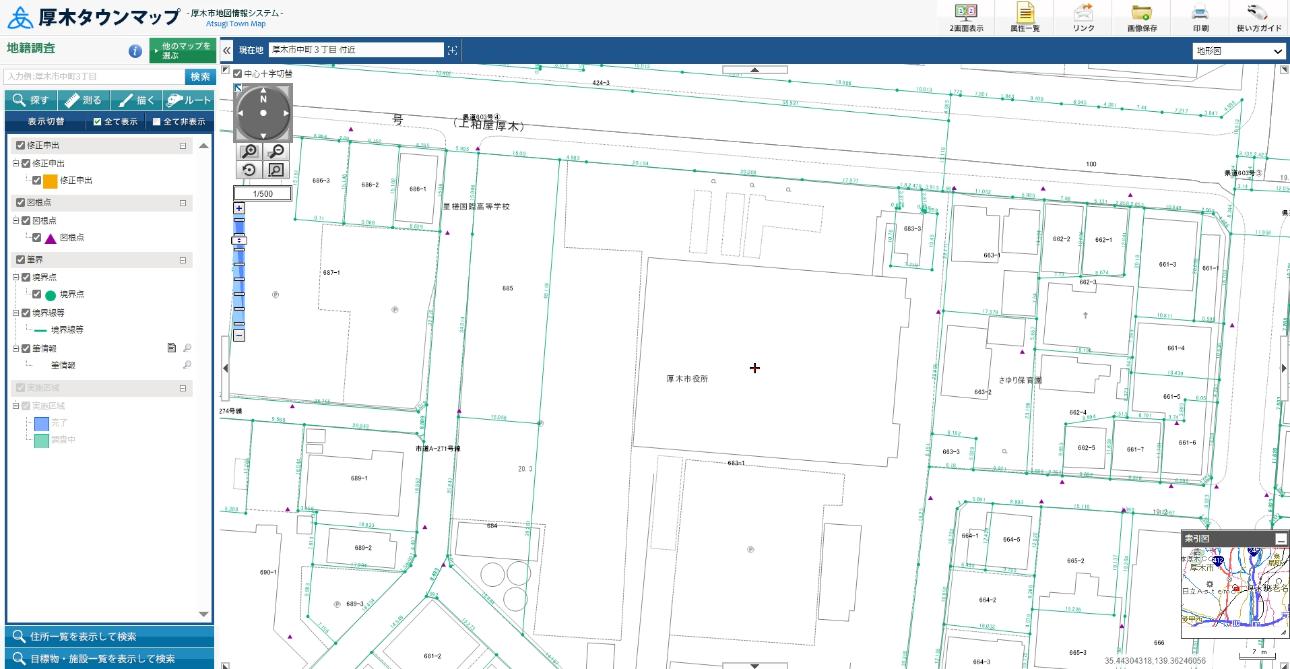Click 他のマップを選ぶ button
Screen dimensions: 1290x669
181,51
